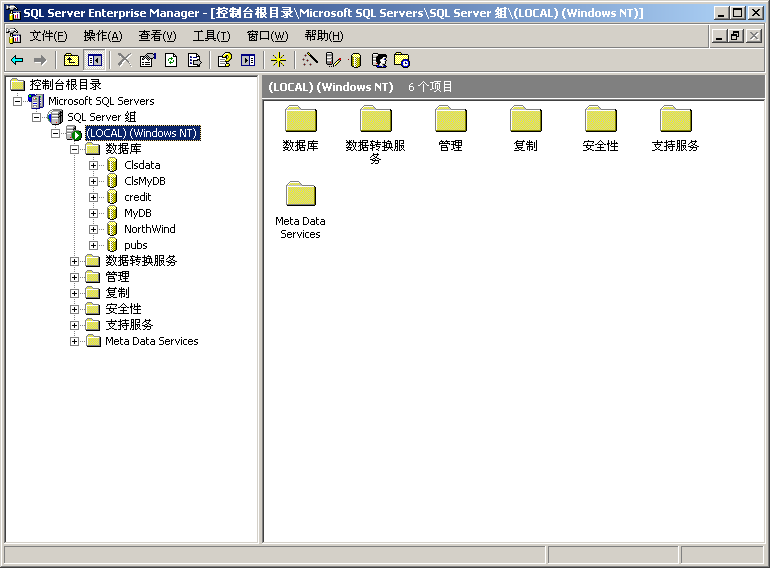The image size is (770, 568).
Task: Select NorthWind database in the tree
Action: pyautogui.click(x=150, y=229)
